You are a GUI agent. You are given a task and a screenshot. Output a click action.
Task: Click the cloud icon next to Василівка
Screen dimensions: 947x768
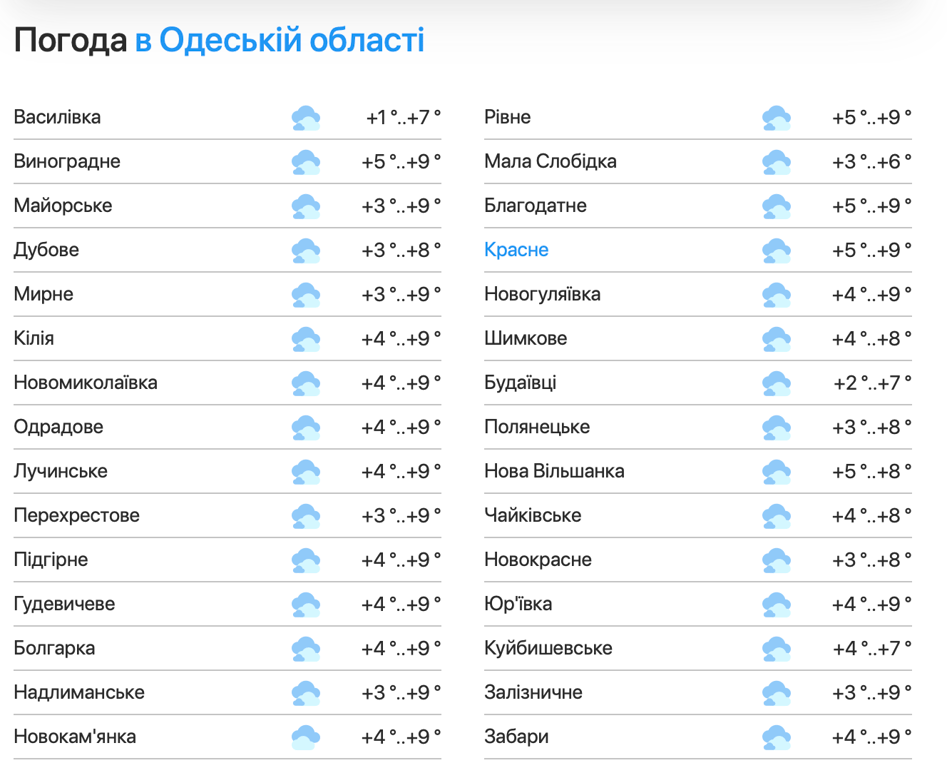(x=306, y=118)
